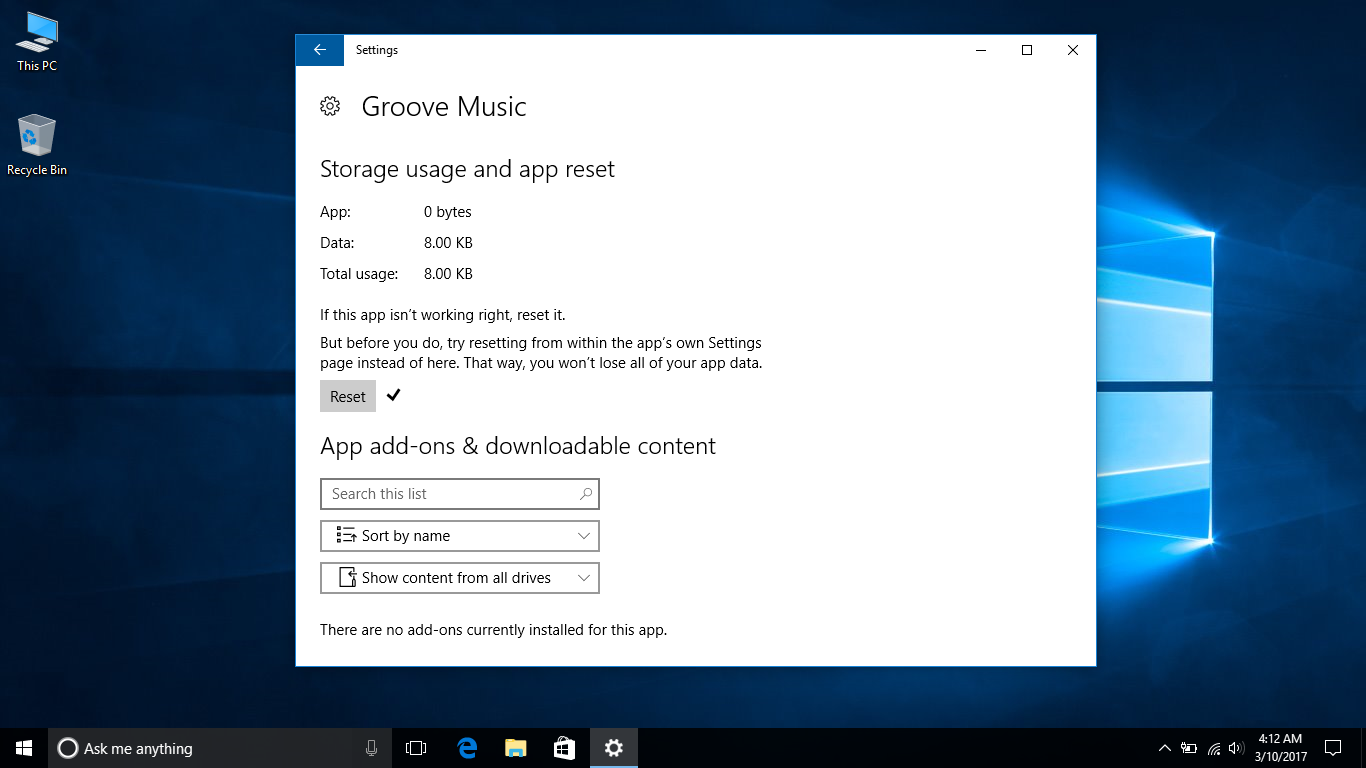
Task: Click the gear icon beside Groove Music
Action: 330,106
